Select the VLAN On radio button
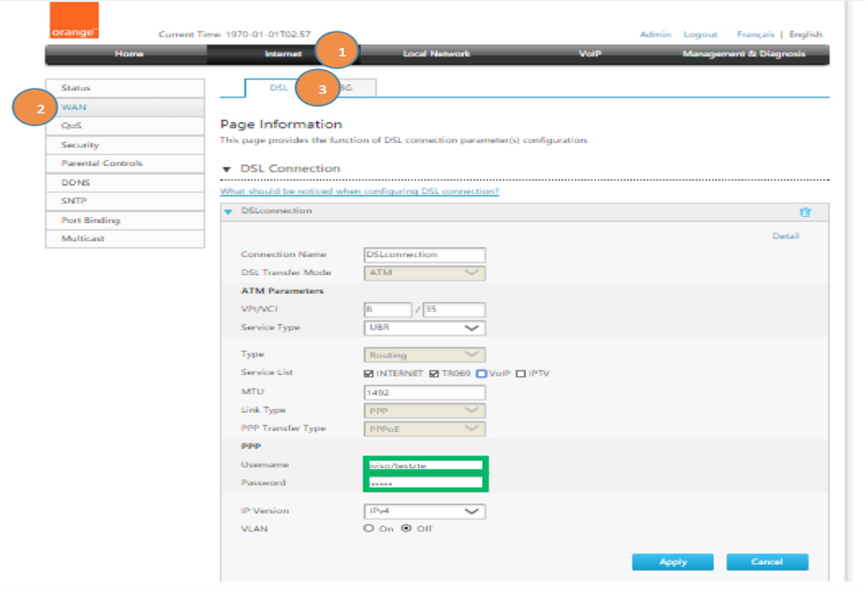The image size is (865, 592). (x=368, y=529)
